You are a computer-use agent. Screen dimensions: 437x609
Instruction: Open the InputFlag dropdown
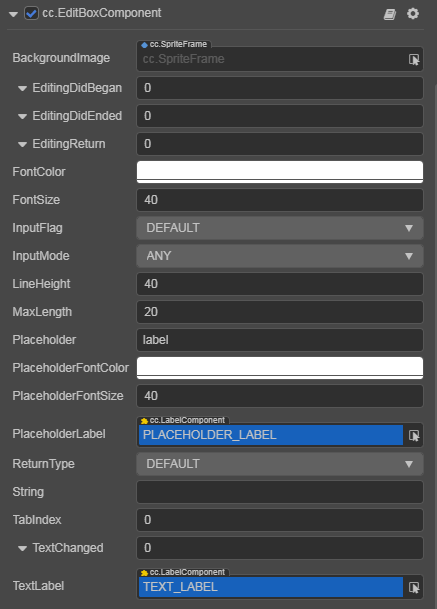280,228
